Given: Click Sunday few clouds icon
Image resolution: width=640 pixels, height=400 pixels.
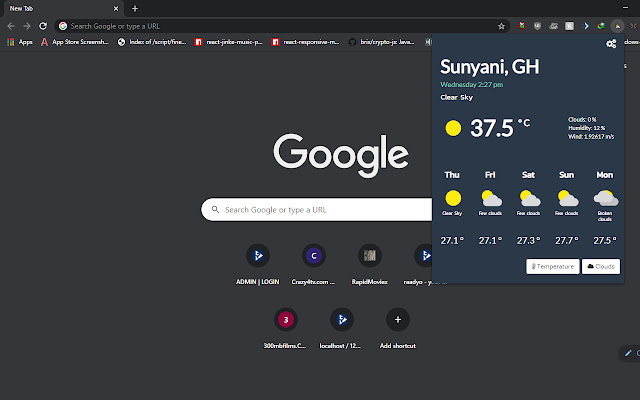Looking at the screenshot, I should pos(567,198).
